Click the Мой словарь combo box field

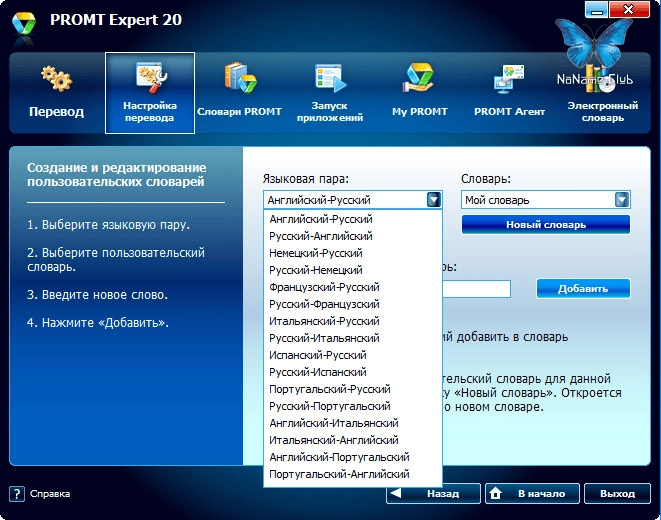click(546, 200)
